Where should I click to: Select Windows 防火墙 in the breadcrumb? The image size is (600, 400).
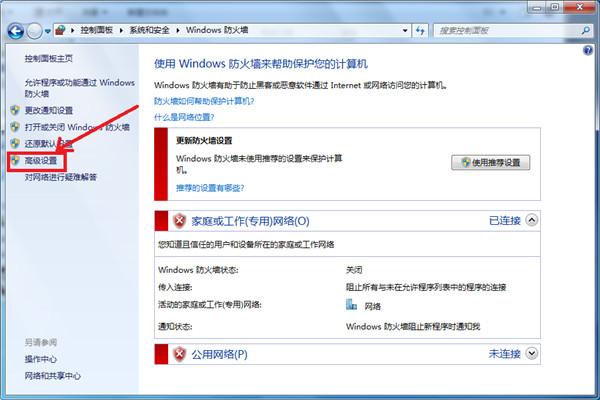click(217, 30)
